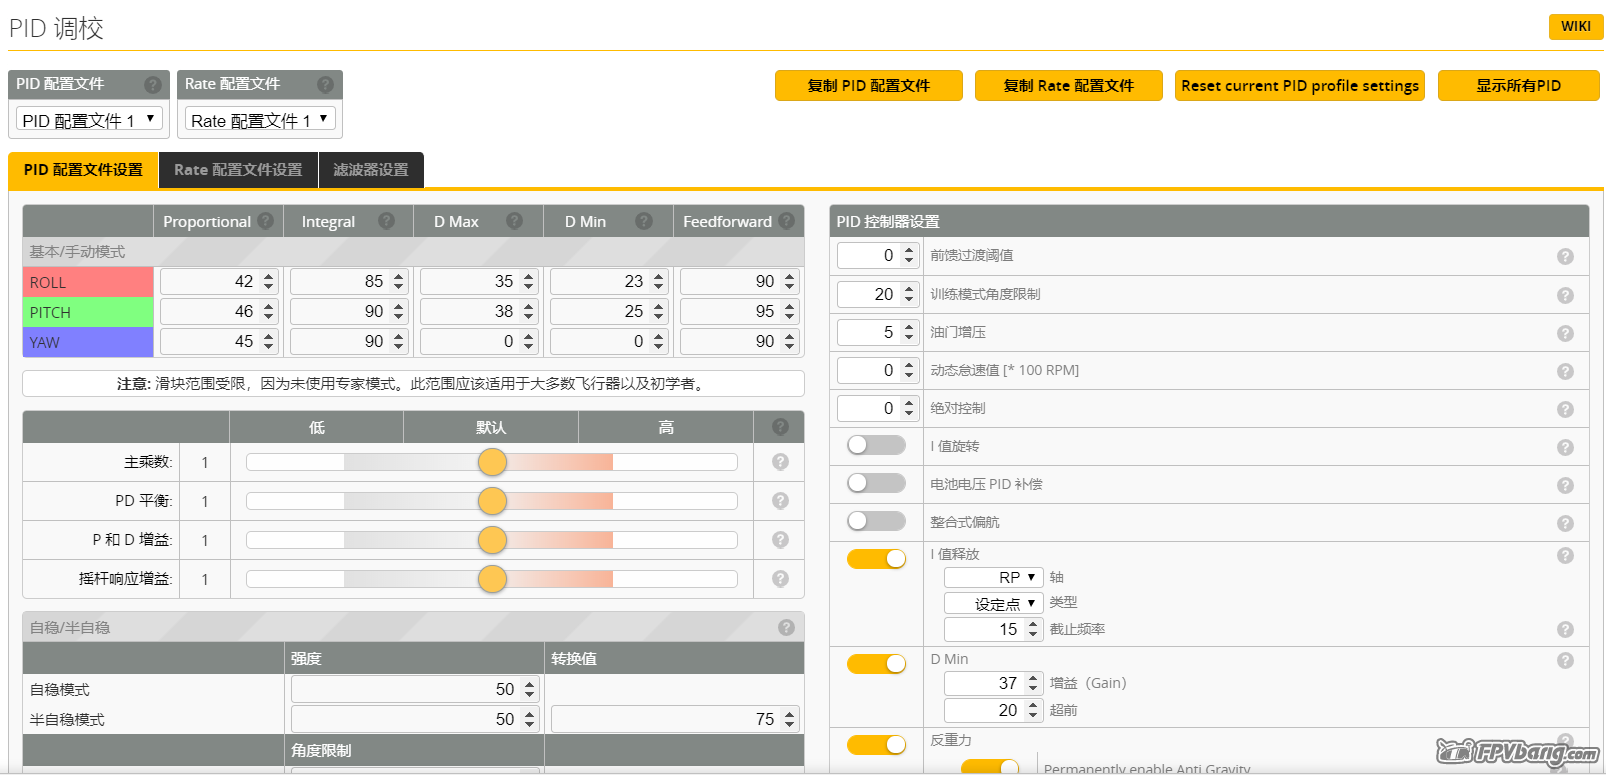Click Reset current PID profile settings button
This screenshot has height=775, width=1606.
click(1299, 86)
